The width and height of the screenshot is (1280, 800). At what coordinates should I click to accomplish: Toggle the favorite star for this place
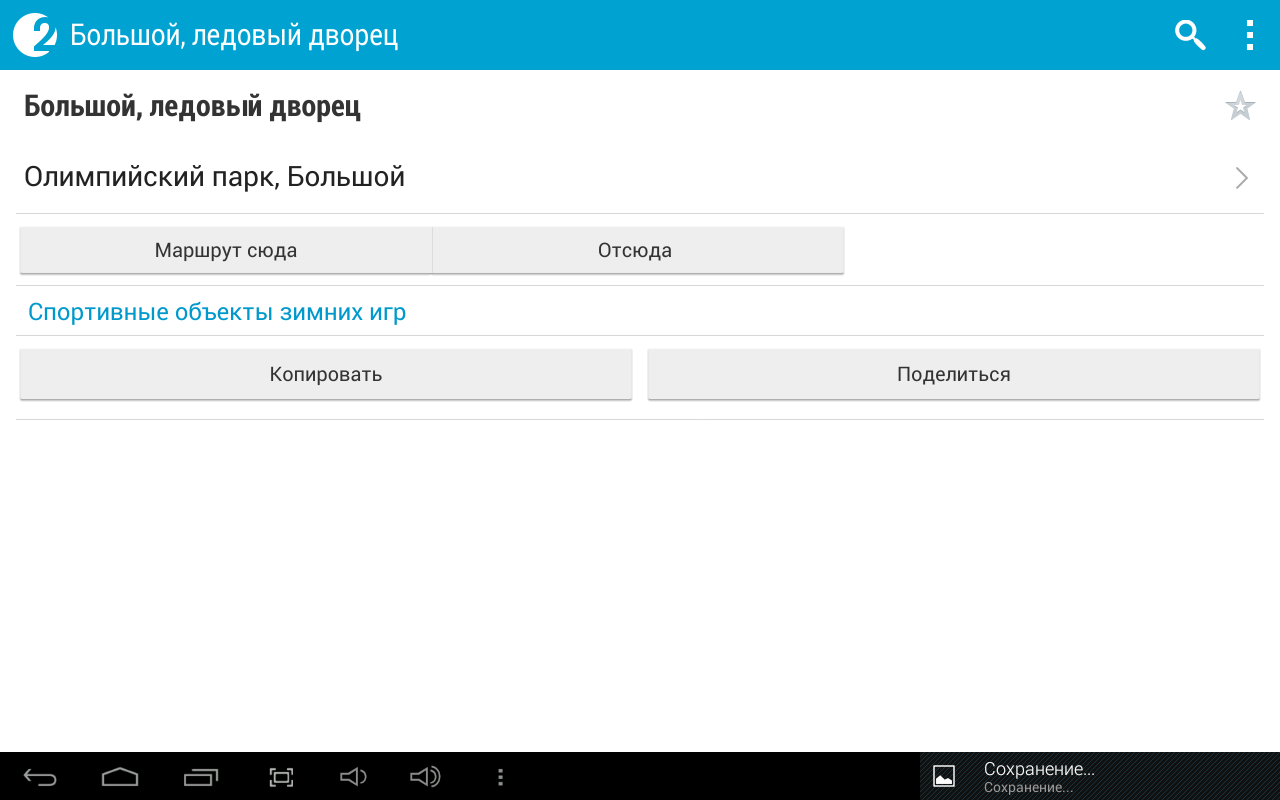coord(1240,106)
